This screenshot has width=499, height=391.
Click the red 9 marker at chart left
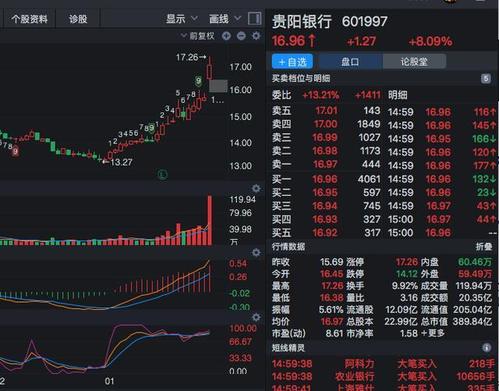click(15, 152)
